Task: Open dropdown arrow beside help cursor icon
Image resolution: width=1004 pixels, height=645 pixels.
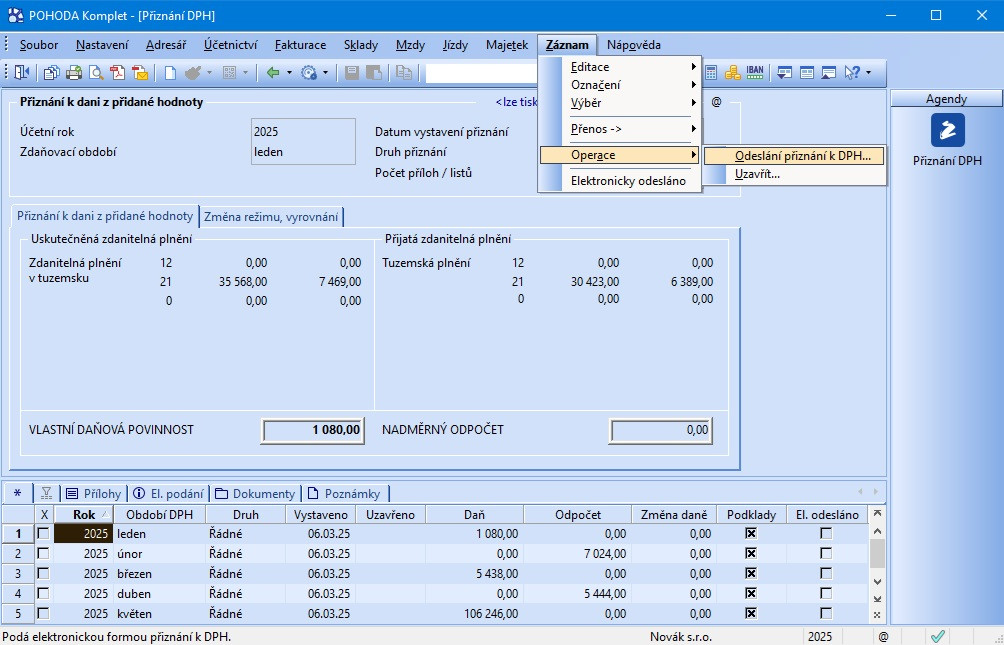Action: [x=868, y=72]
